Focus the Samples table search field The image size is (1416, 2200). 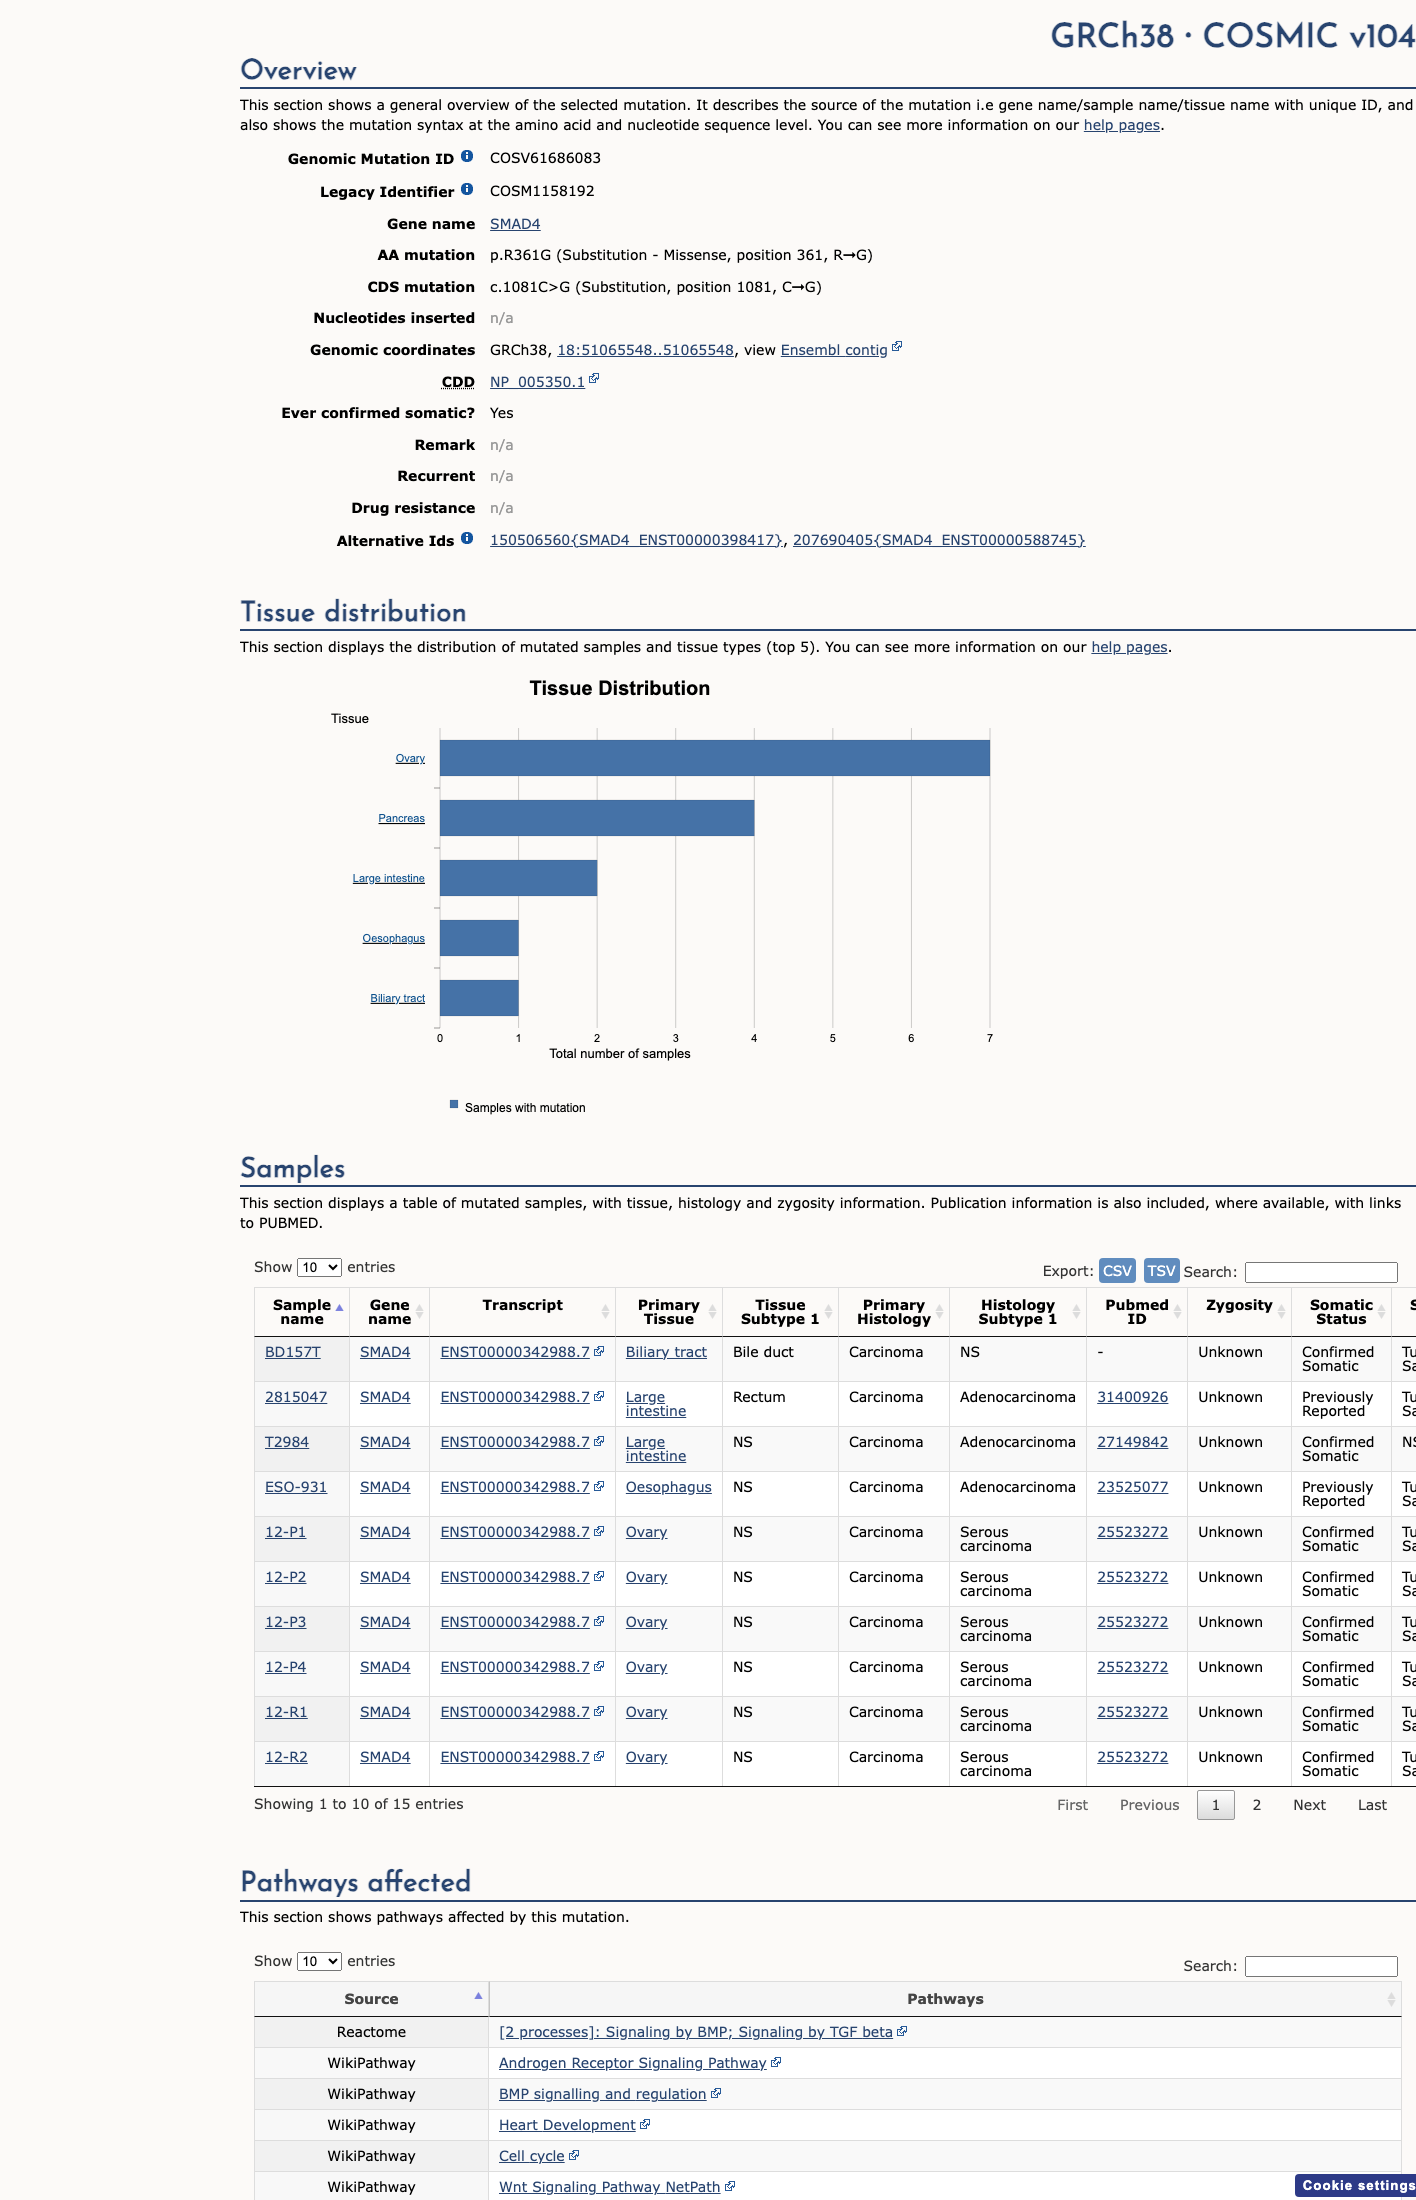[1321, 1272]
